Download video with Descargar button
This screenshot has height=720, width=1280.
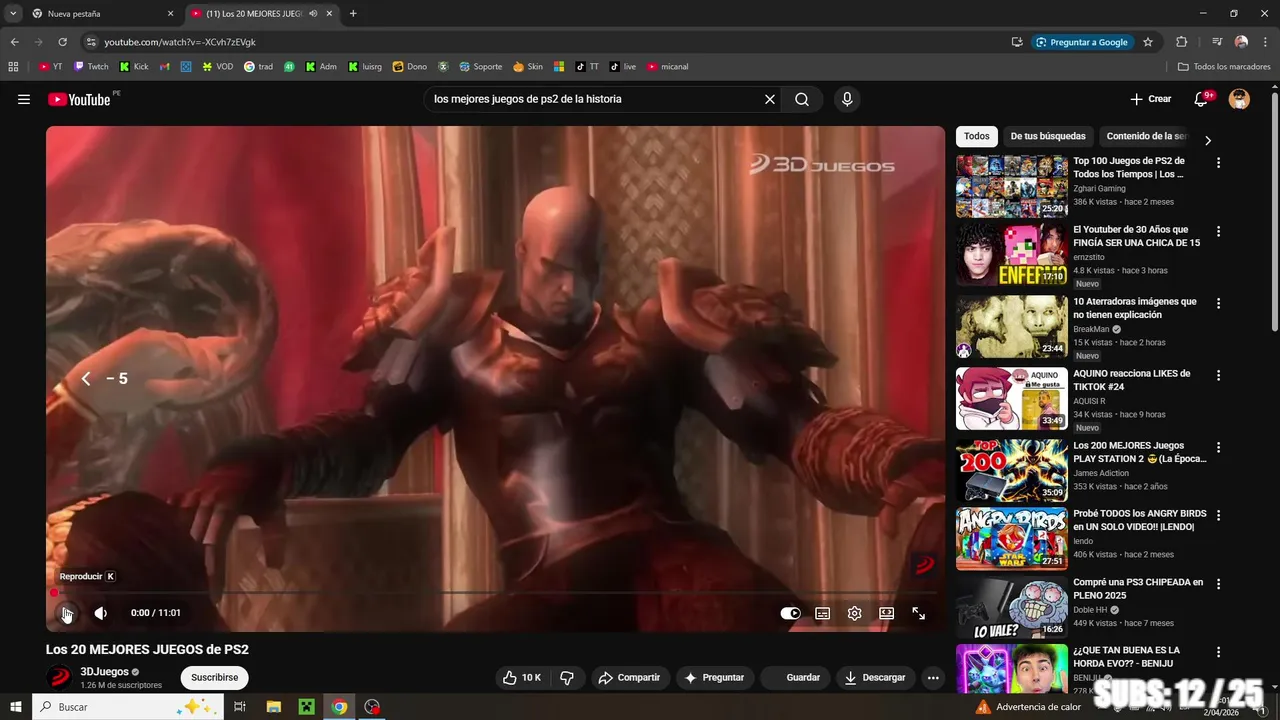click(875, 677)
